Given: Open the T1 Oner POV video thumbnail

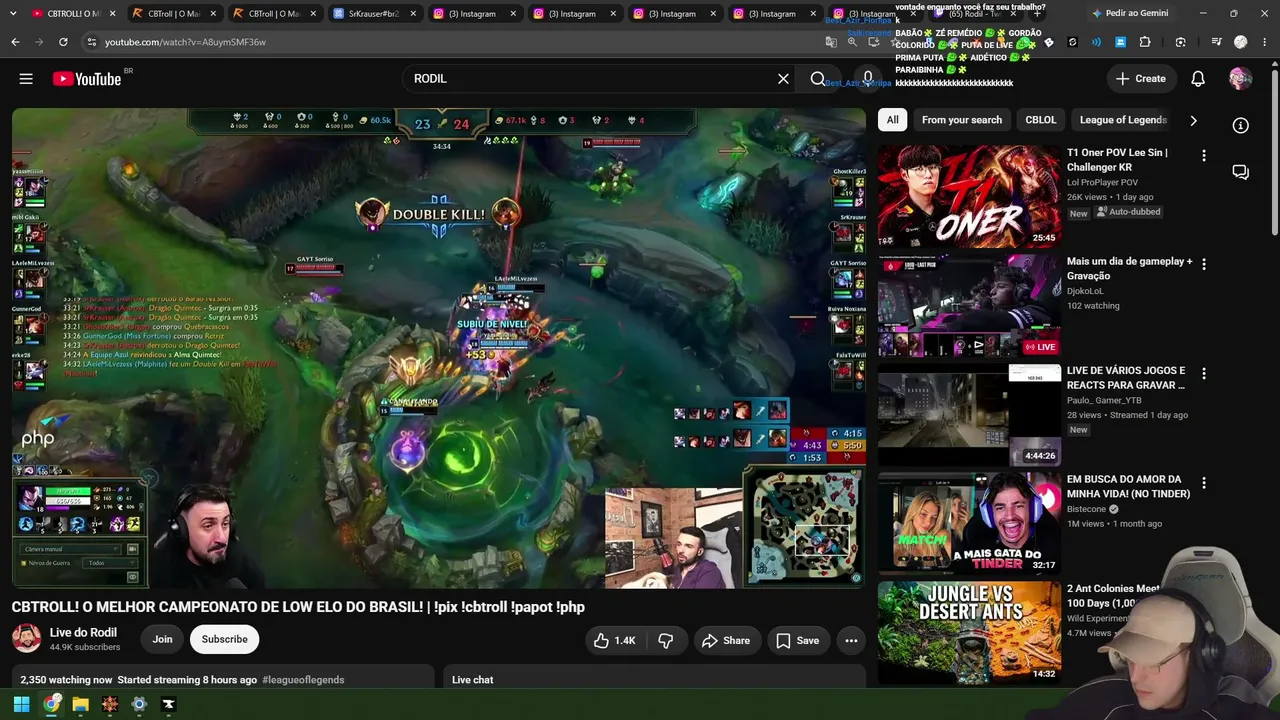Looking at the screenshot, I should point(969,196).
